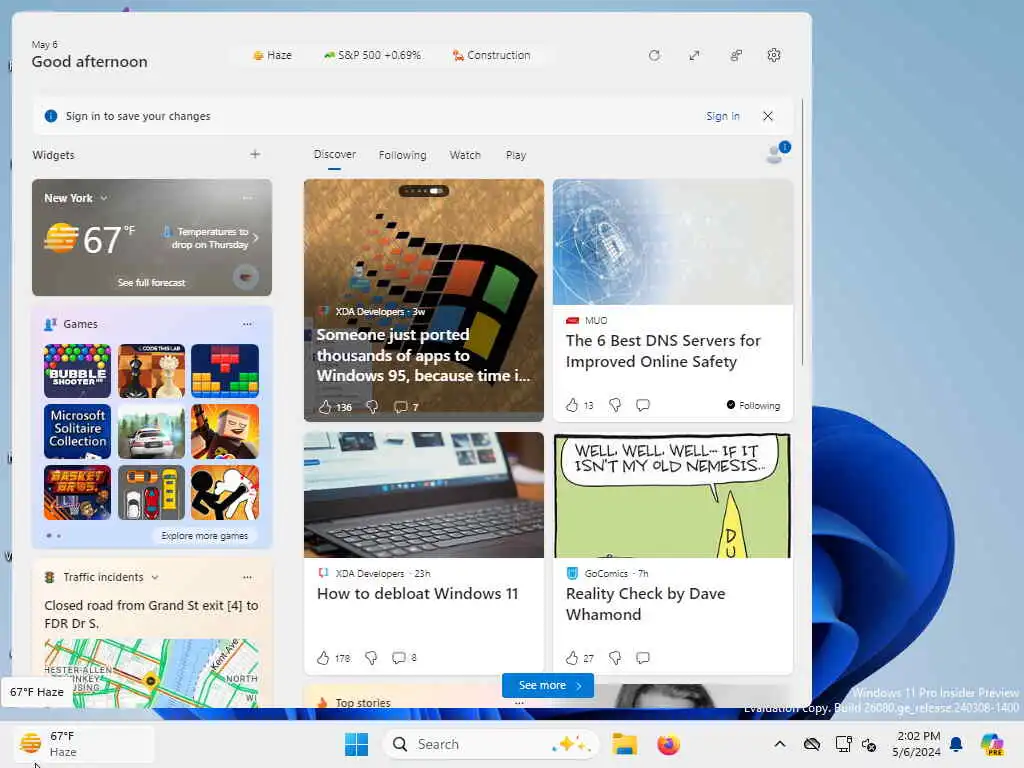Click games widget page indicator dots
Screen dimensions: 1024x768
54,536
